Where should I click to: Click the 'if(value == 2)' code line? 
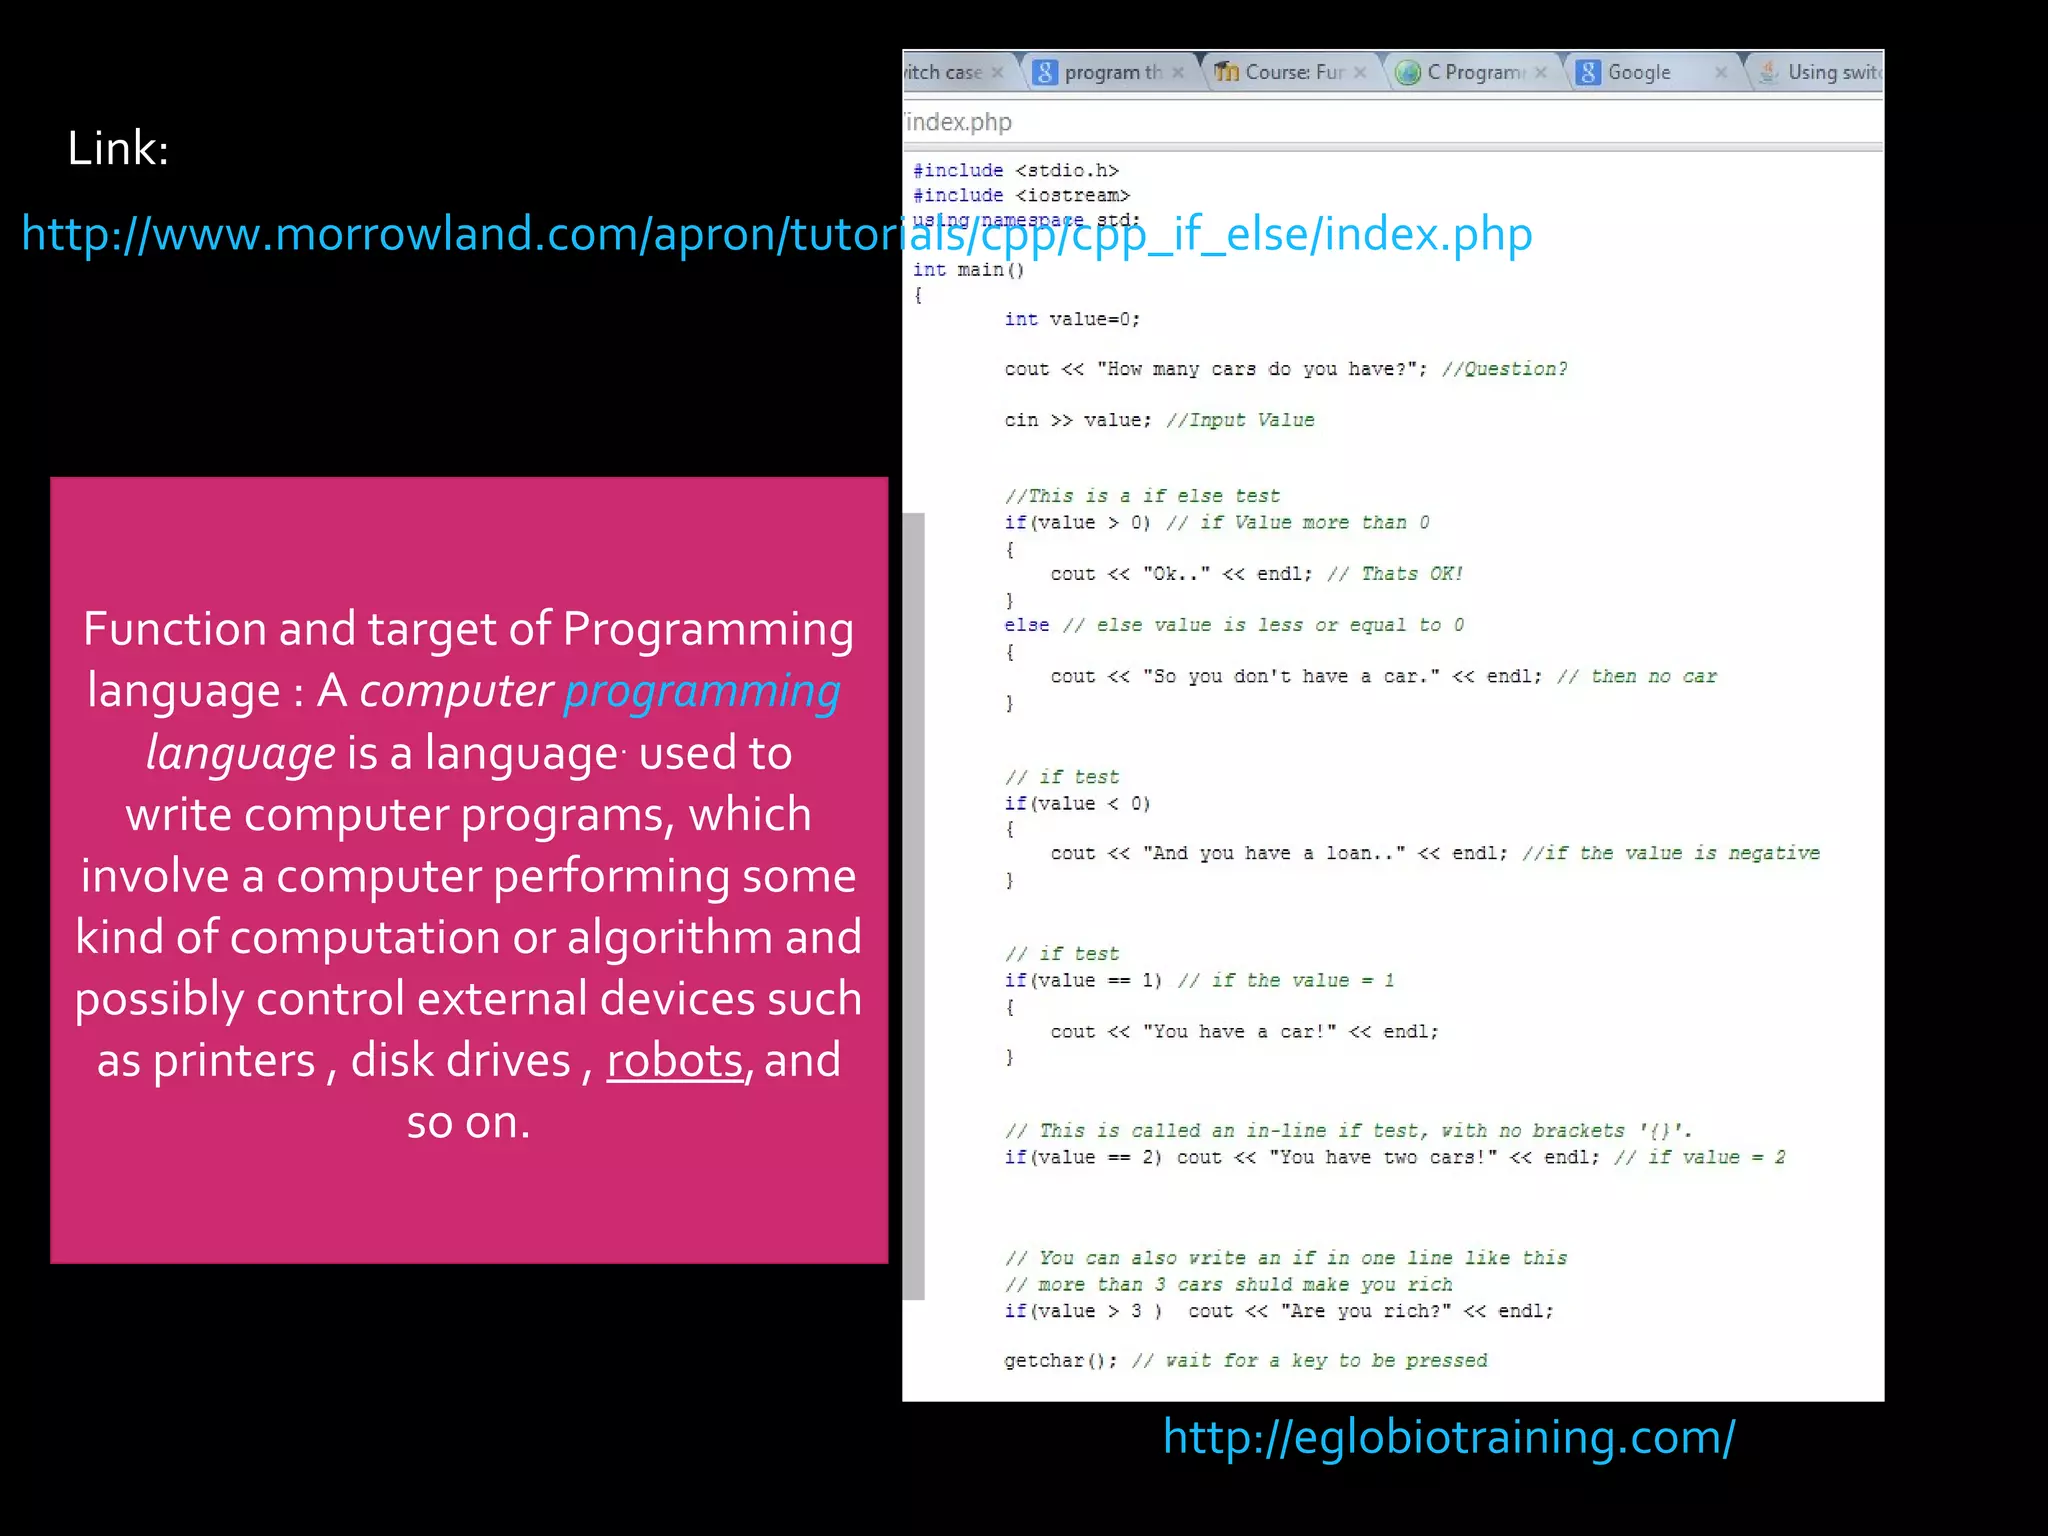(x=1395, y=1158)
